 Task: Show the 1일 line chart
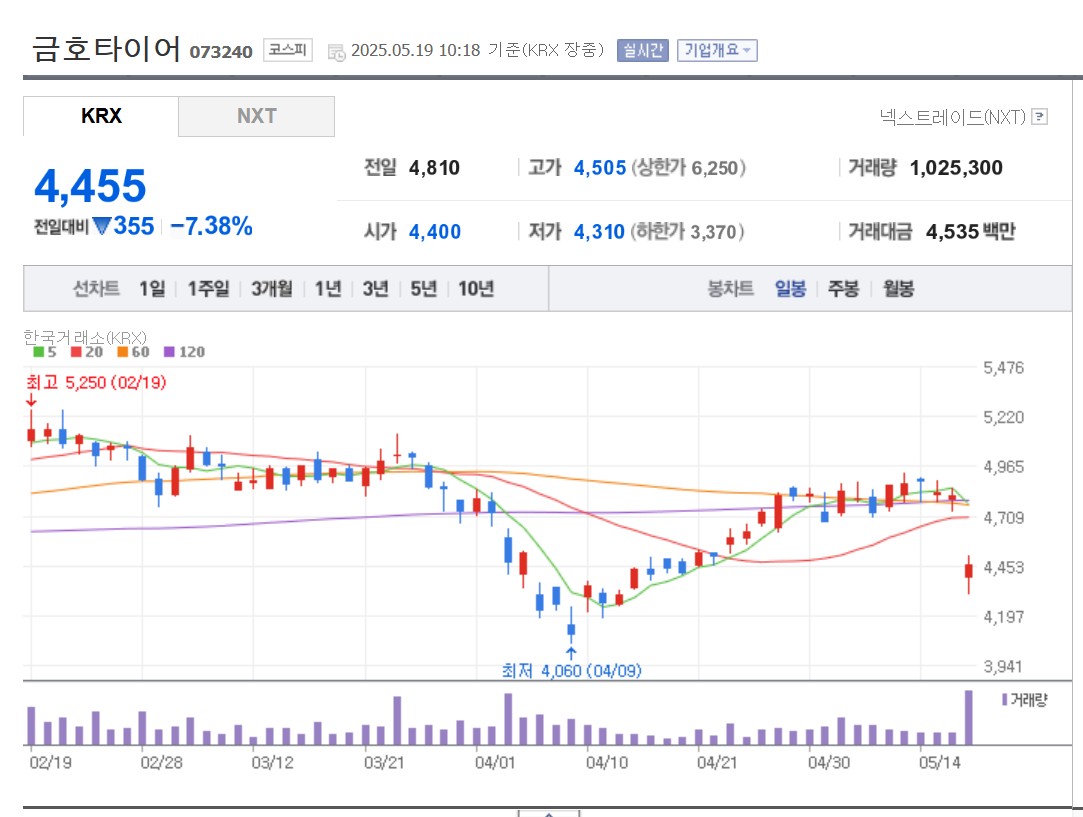152,289
